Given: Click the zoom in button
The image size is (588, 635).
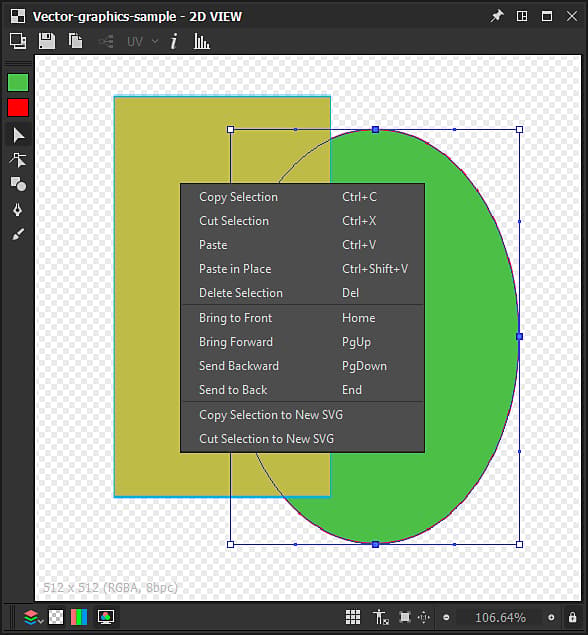Looking at the screenshot, I should pyautogui.click(x=551, y=617).
